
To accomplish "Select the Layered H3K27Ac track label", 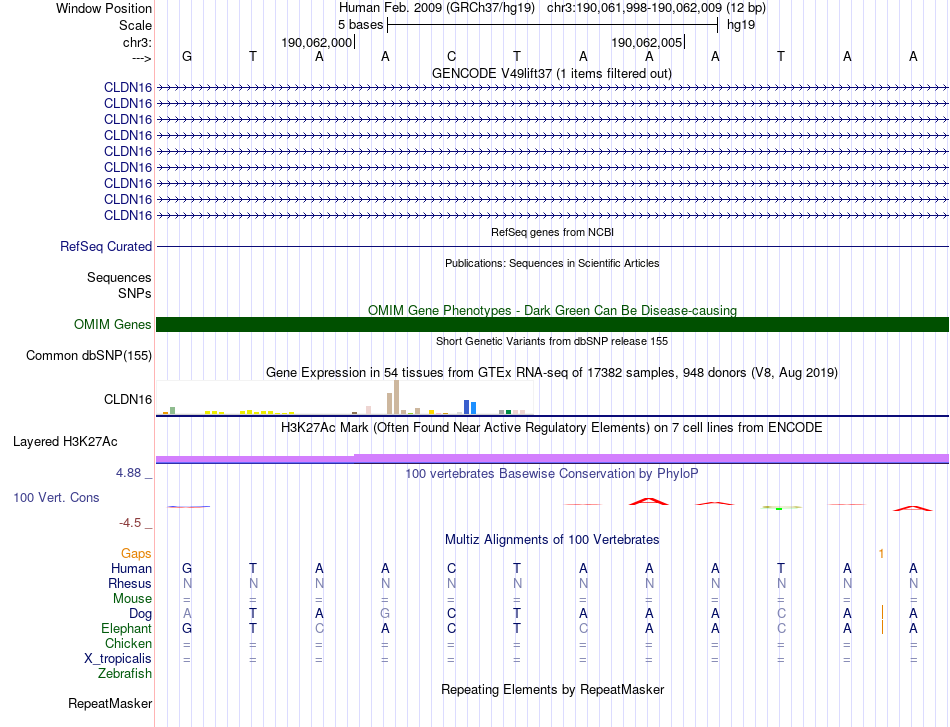I will tap(65, 442).
